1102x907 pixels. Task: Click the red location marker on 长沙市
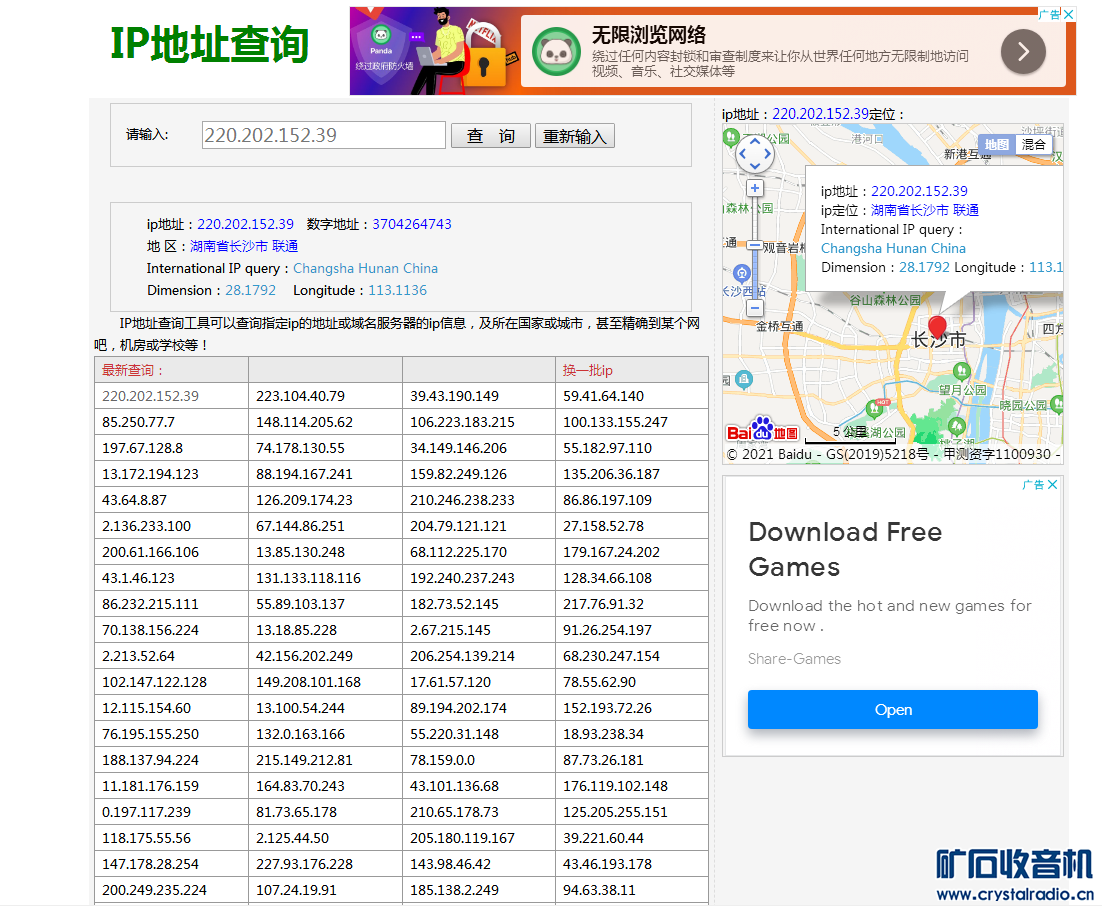[x=938, y=326]
